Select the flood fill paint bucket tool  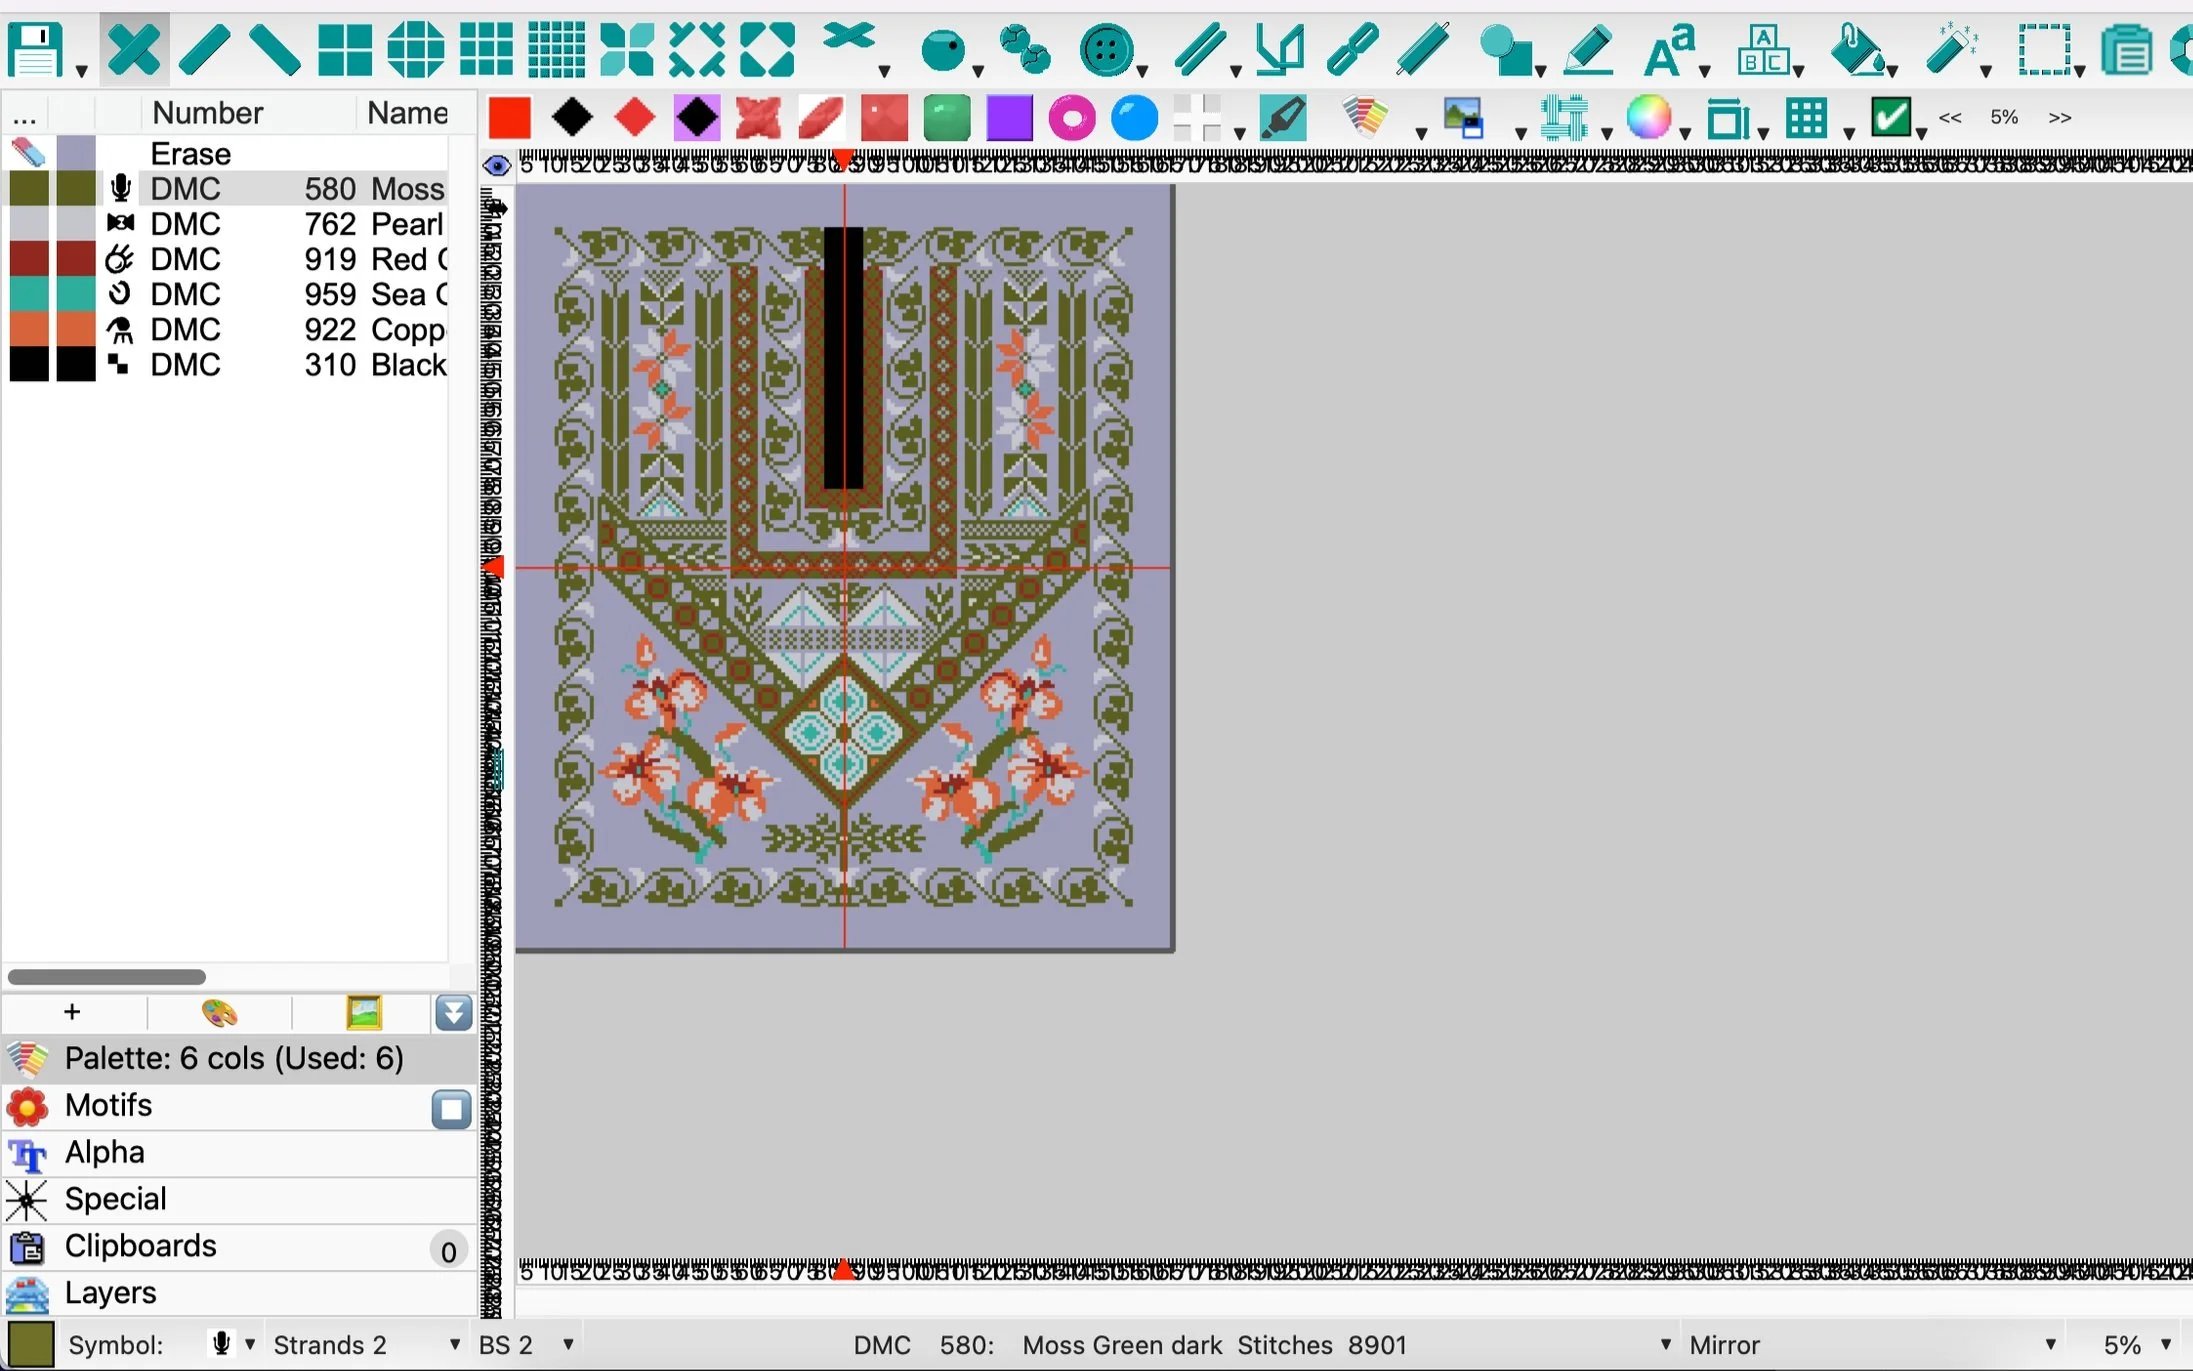tap(1860, 48)
